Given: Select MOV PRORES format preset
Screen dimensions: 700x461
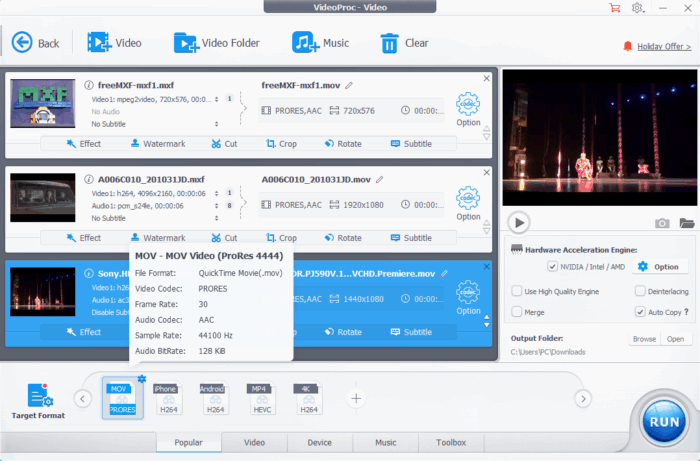Looking at the screenshot, I should pyautogui.click(x=122, y=399).
